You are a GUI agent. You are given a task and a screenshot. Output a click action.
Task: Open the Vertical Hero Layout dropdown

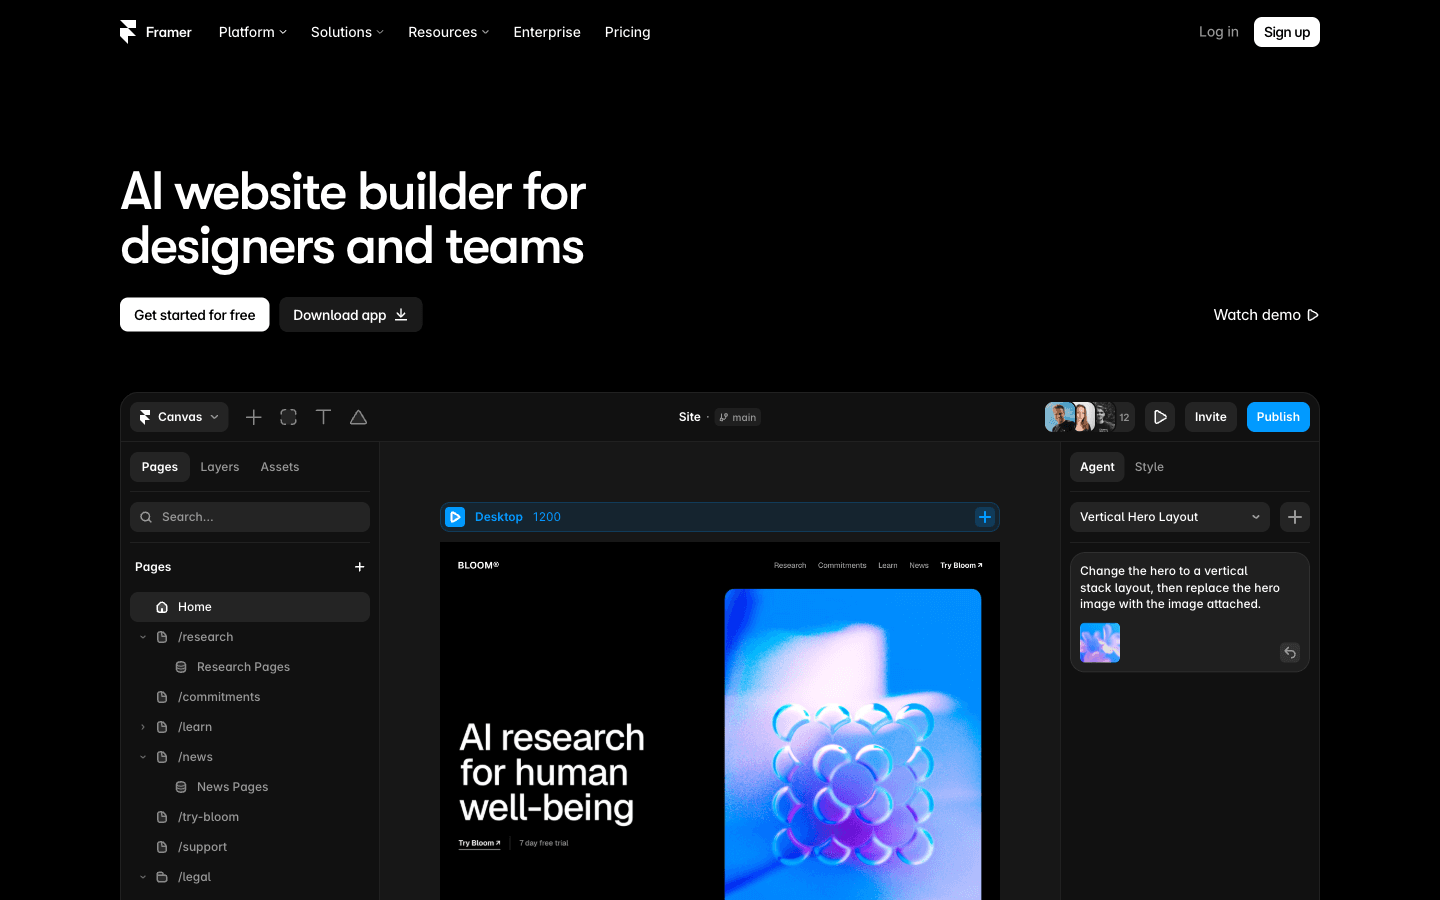[1170, 517]
